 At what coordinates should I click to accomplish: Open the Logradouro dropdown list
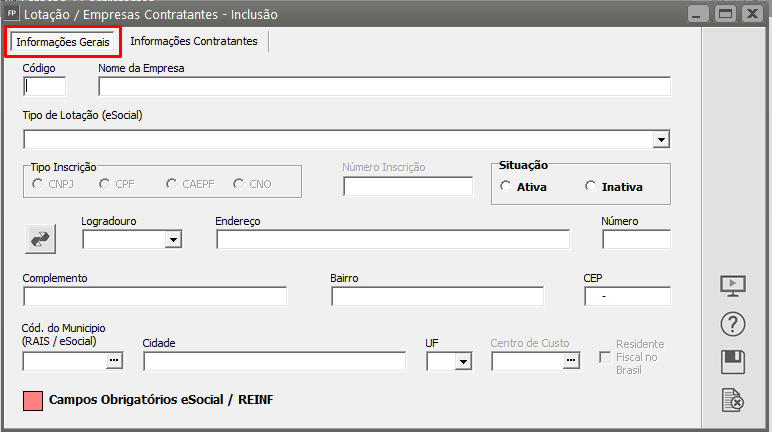tap(173, 239)
